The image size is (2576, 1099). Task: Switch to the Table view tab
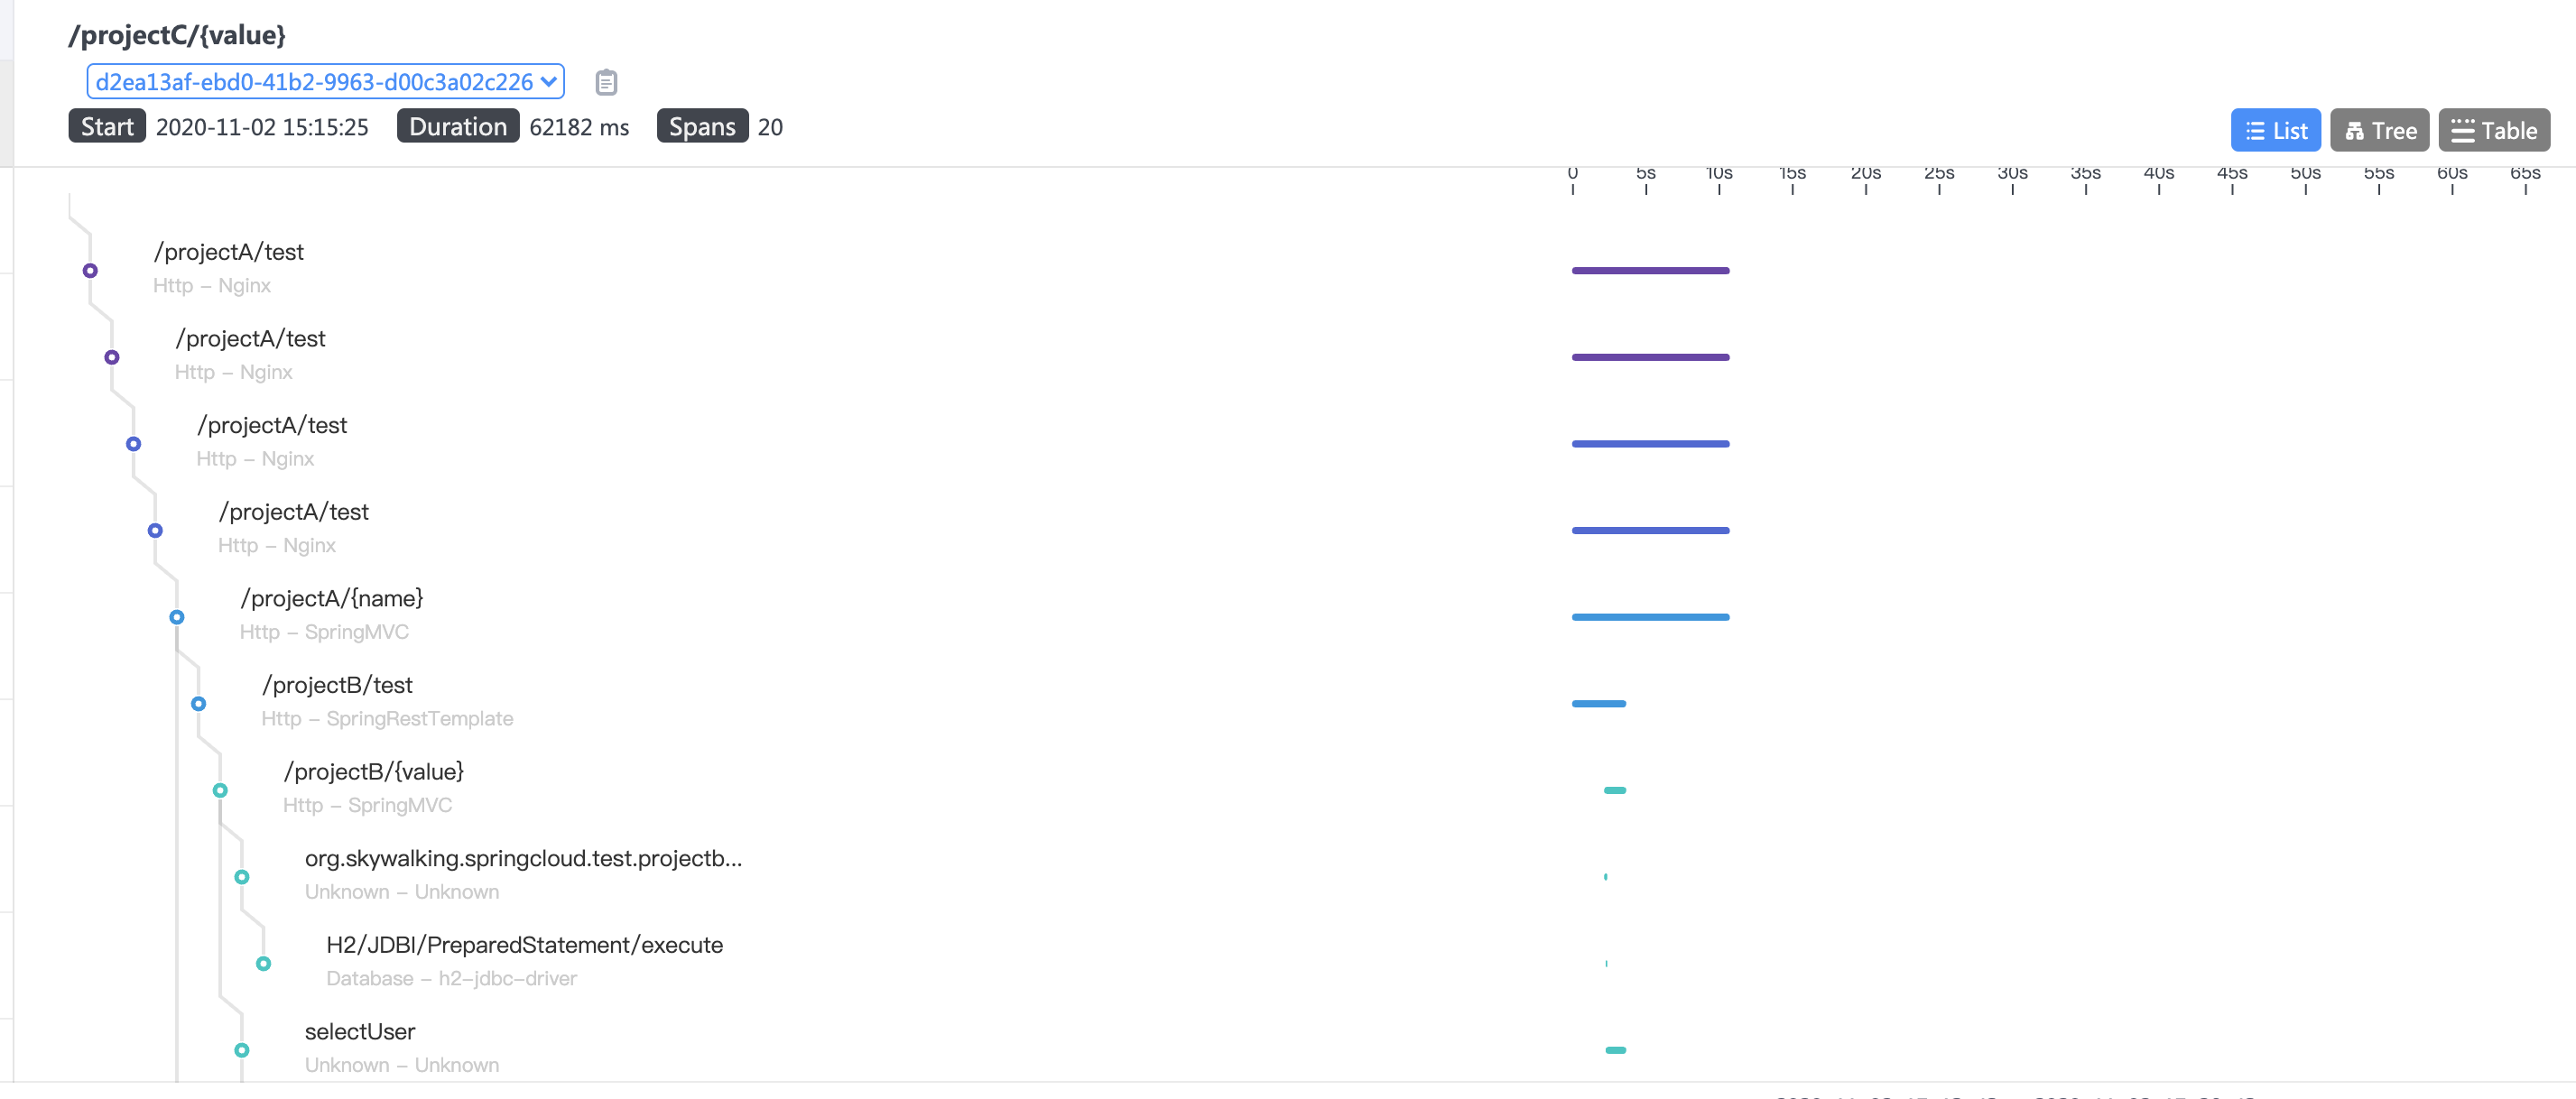click(x=2493, y=129)
